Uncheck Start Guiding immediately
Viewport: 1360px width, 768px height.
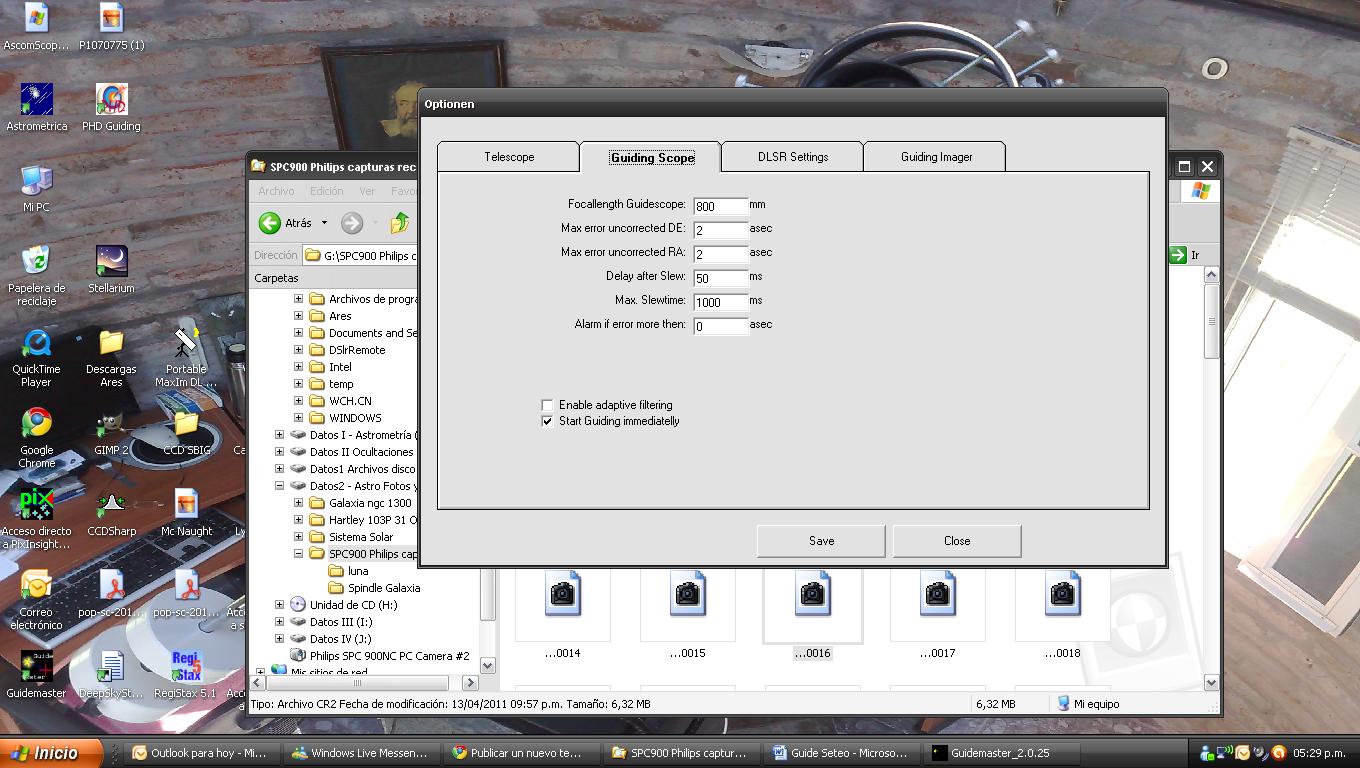547,421
